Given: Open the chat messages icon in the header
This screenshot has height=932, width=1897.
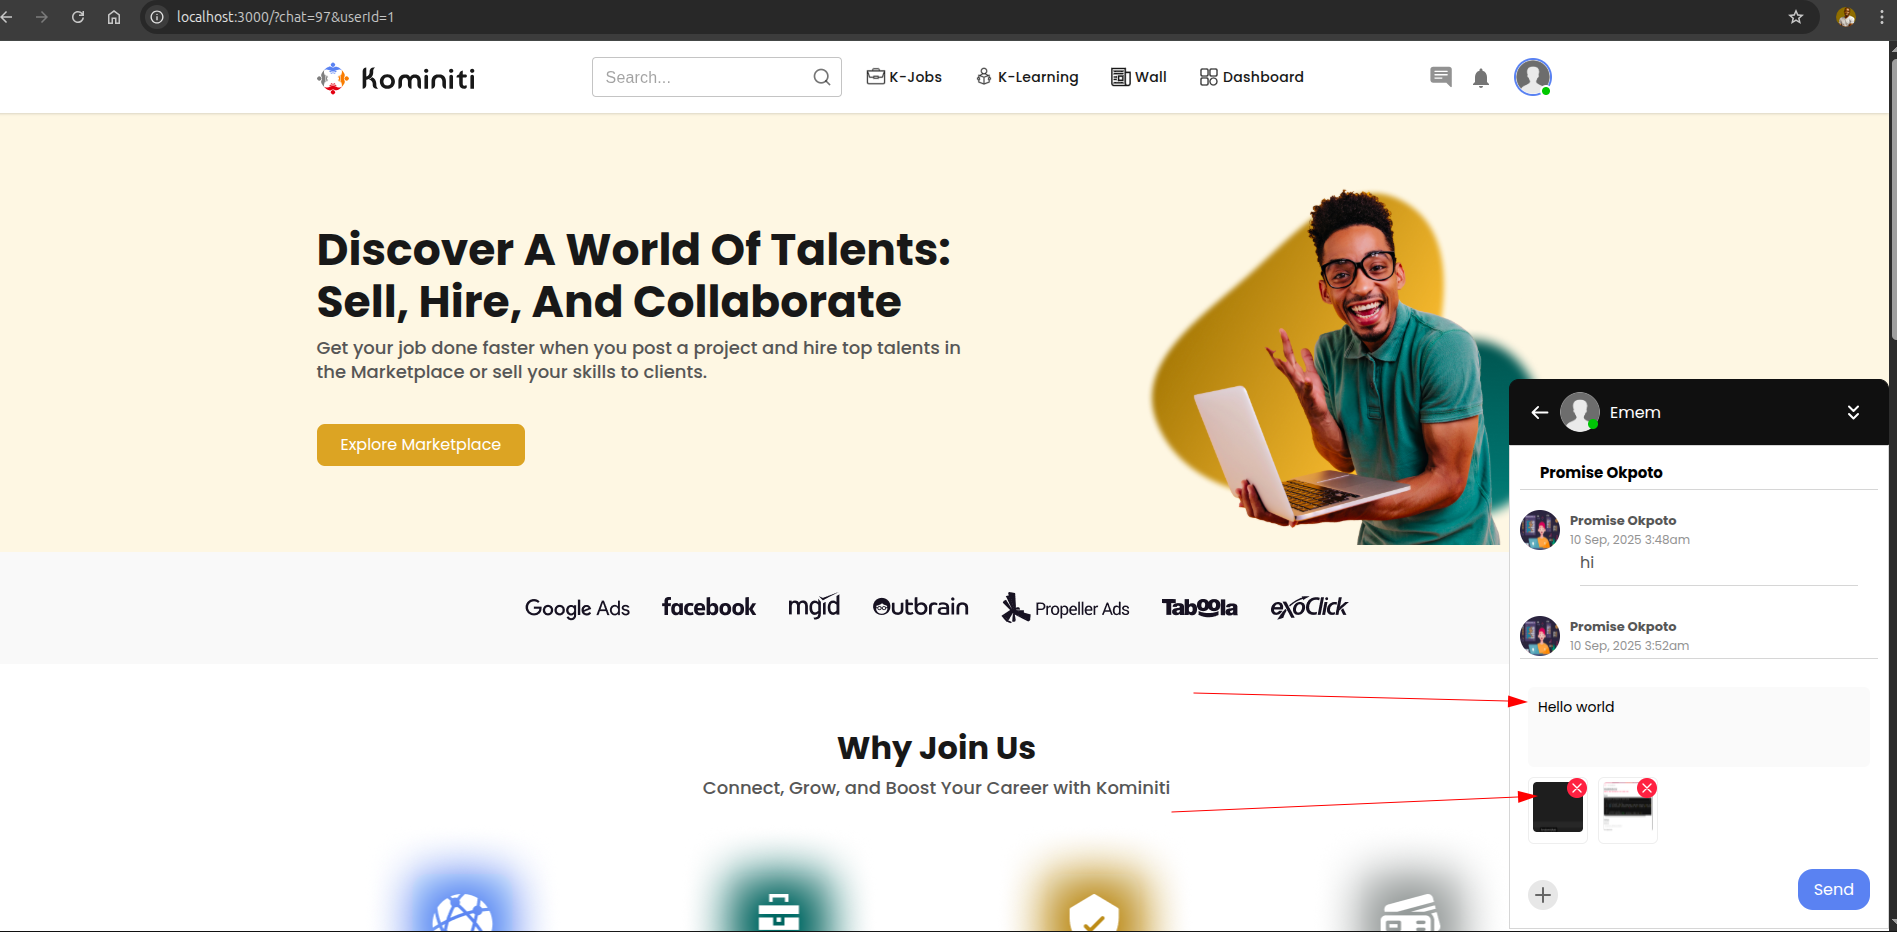Looking at the screenshot, I should click(x=1440, y=77).
